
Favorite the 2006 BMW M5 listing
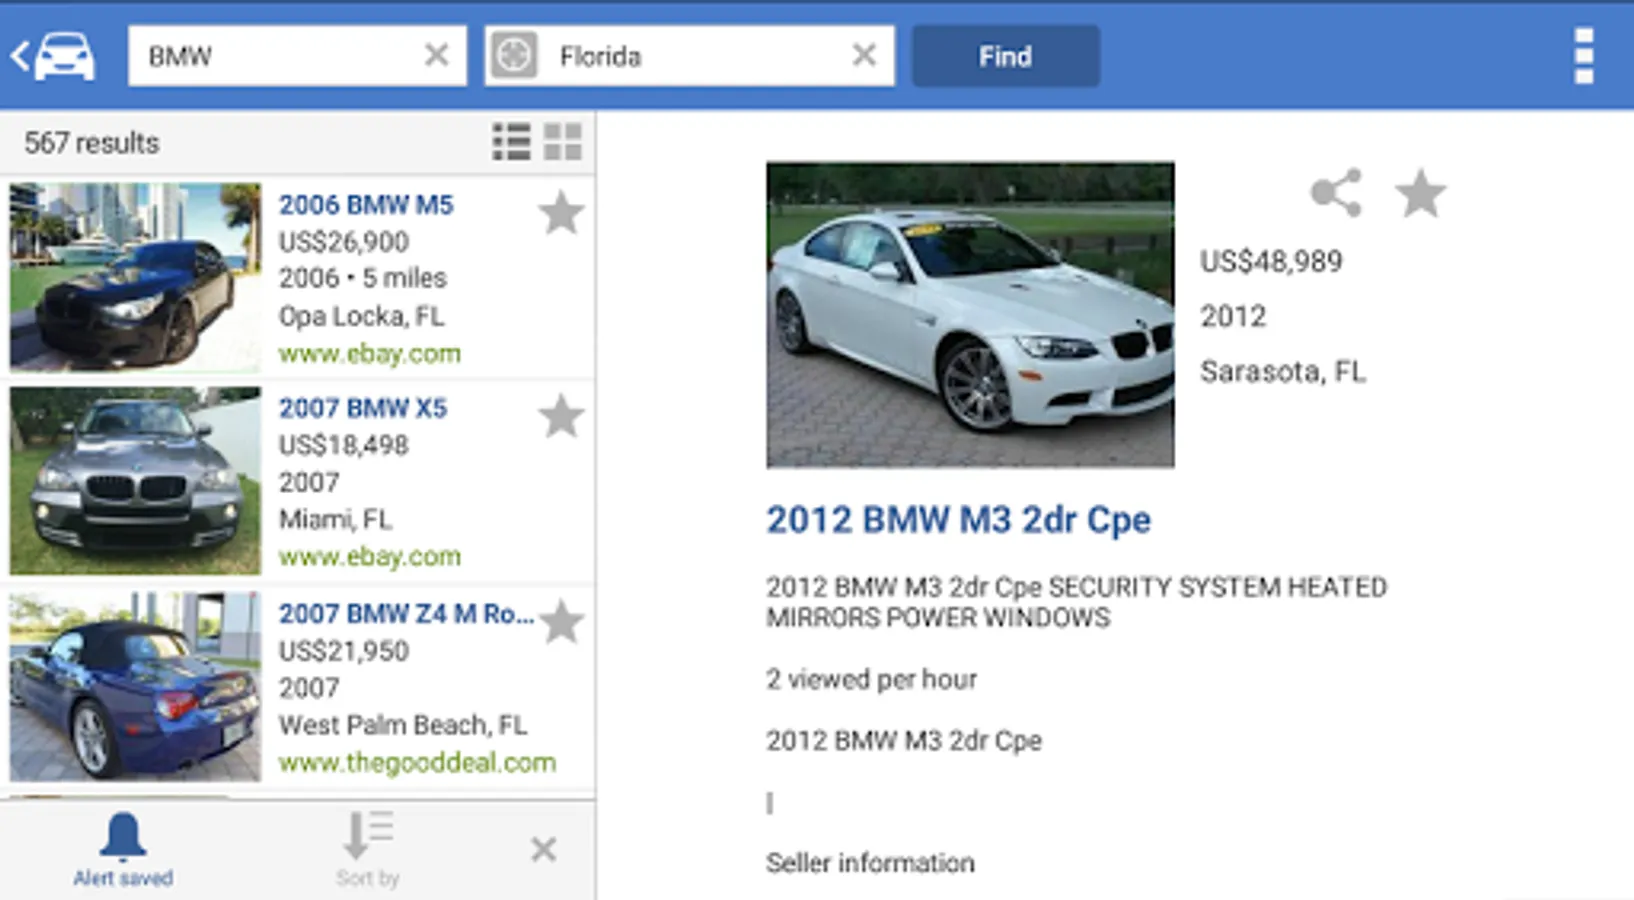pyautogui.click(x=561, y=212)
